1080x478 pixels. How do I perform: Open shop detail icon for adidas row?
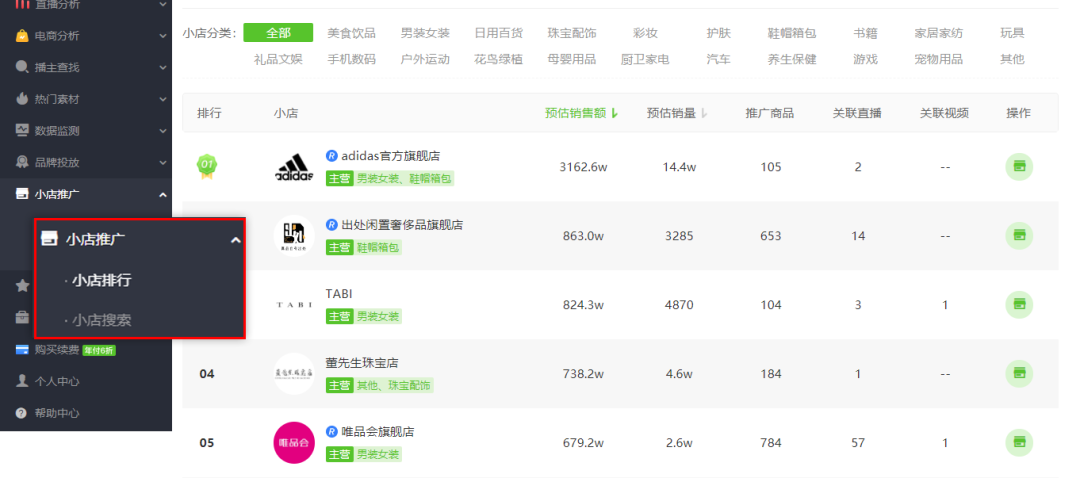point(1019,167)
